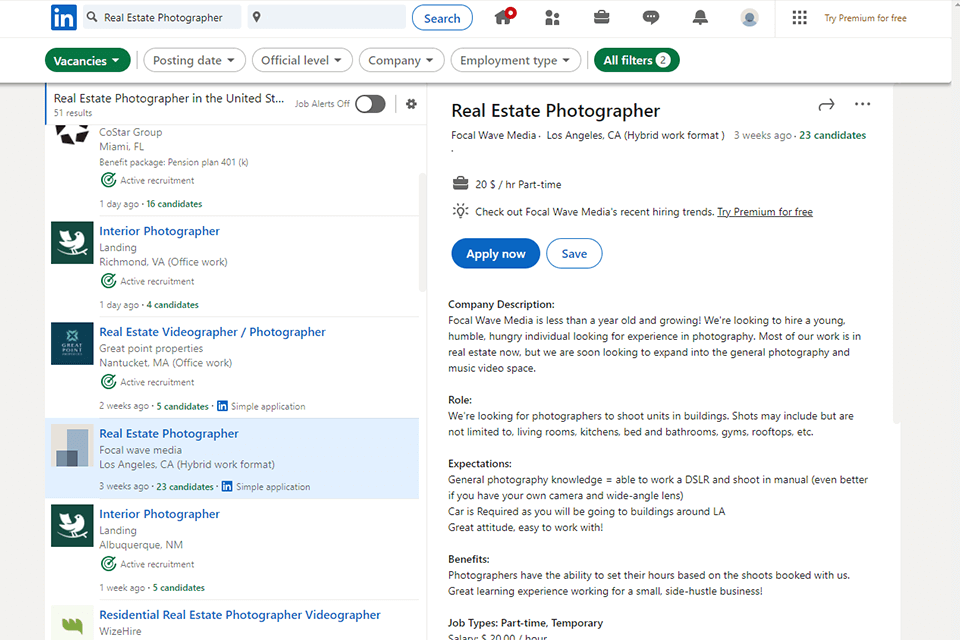Click Landing logo for Richmond listing
960x640 pixels.
click(72, 243)
